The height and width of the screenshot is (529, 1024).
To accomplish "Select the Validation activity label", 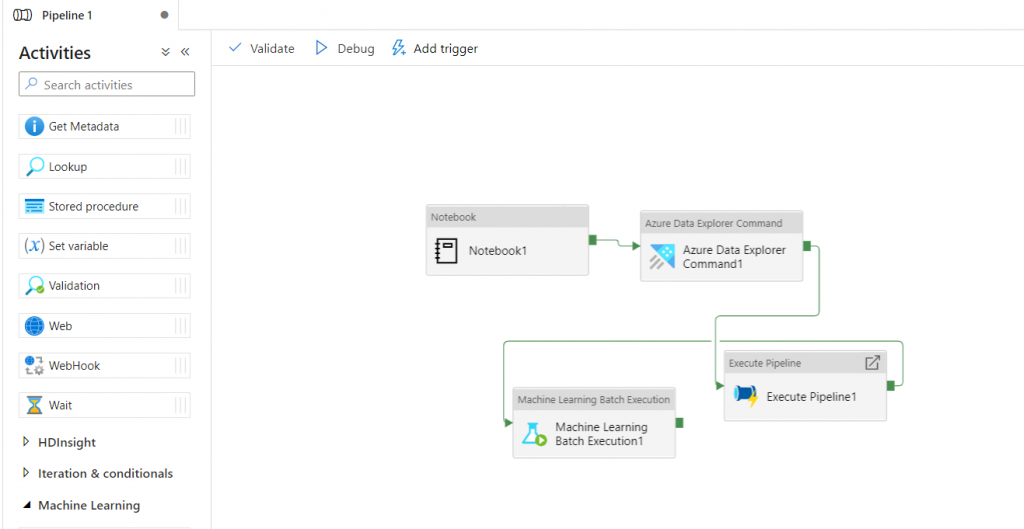I will pyautogui.click(x=74, y=286).
